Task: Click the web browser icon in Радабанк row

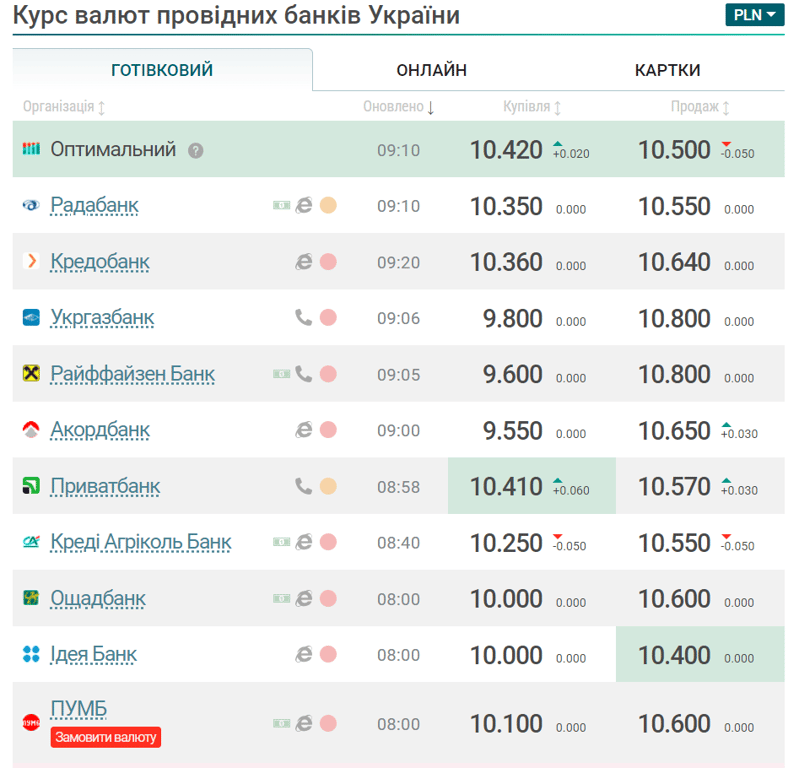Action: (x=304, y=205)
